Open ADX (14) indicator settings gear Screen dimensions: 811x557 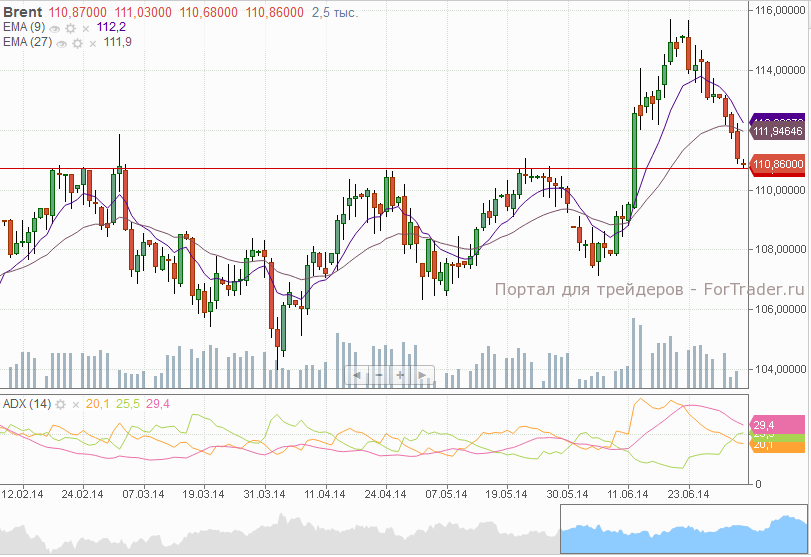pyautogui.click(x=61, y=404)
